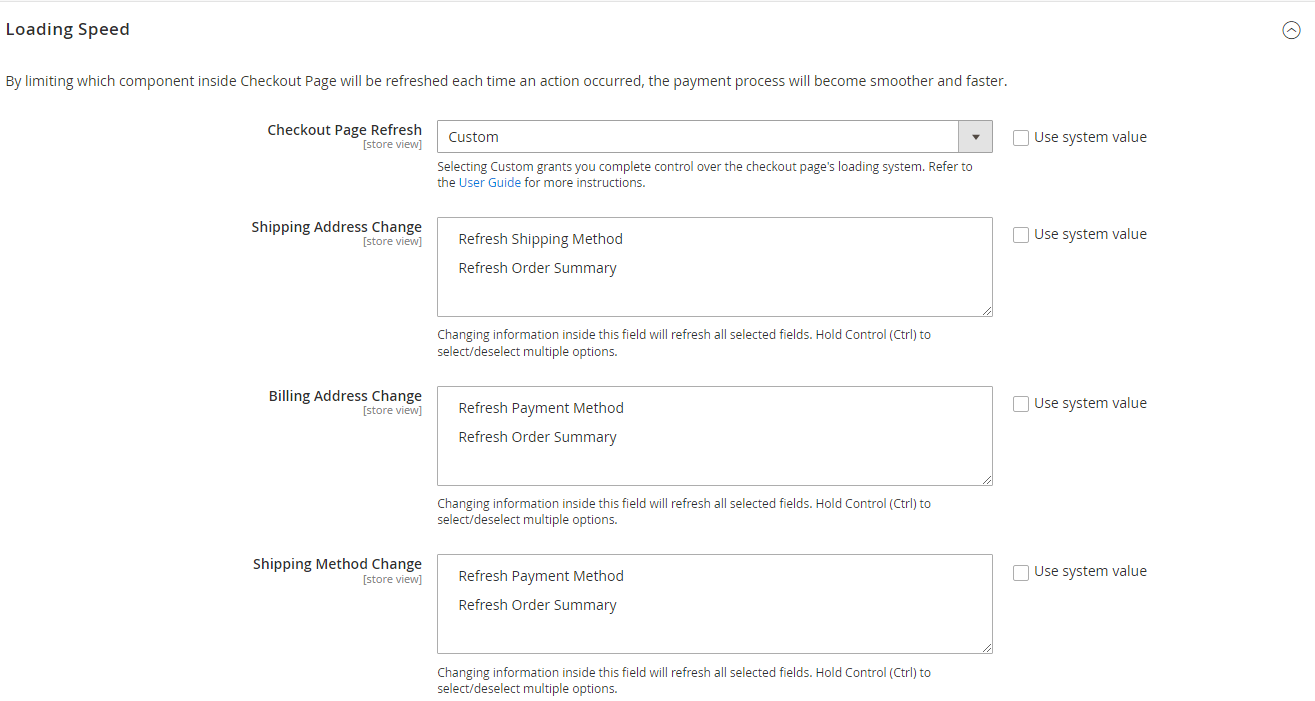The width and height of the screenshot is (1315, 701).
Task: Click the Checkout Page Refresh field label
Action: (344, 130)
